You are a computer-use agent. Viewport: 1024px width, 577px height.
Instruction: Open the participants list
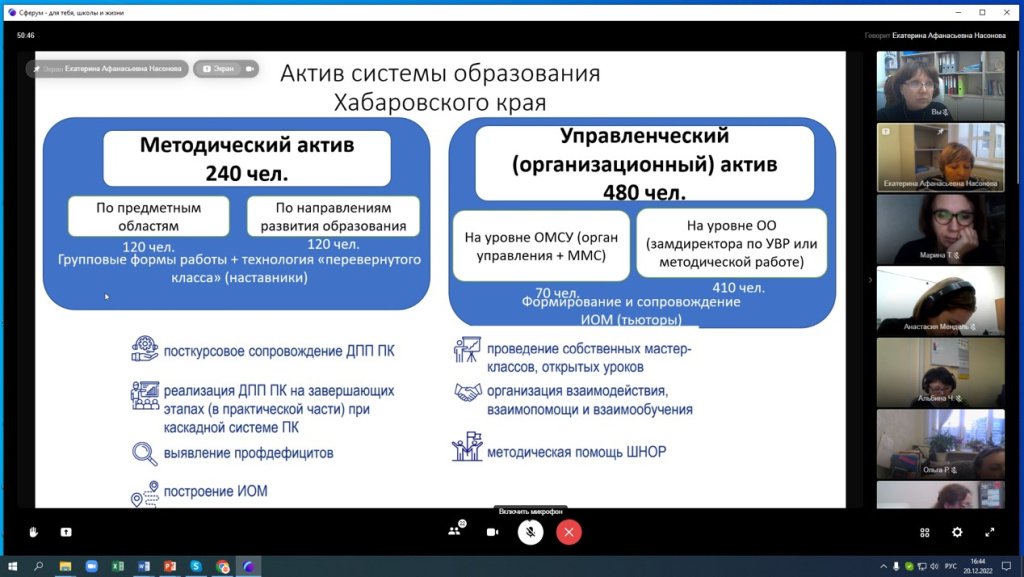tap(454, 532)
